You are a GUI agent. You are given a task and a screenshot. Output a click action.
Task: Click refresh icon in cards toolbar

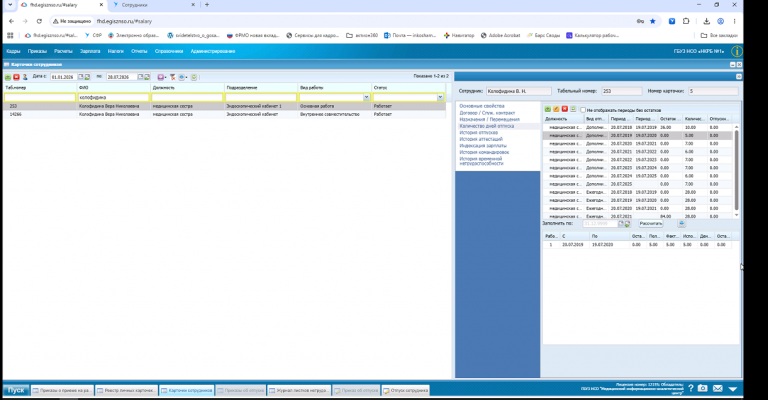[x=194, y=77]
